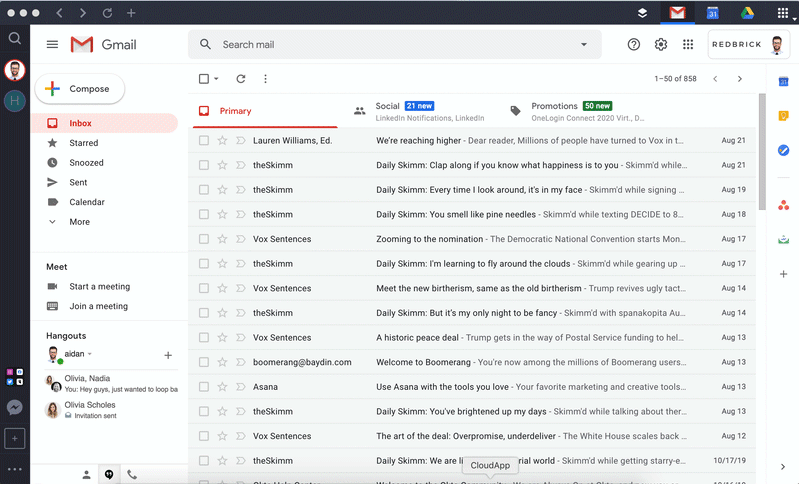The height and width of the screenshot is (484, 799).
Task: Join a meeting in Meet
Action: tap(98, 306)
